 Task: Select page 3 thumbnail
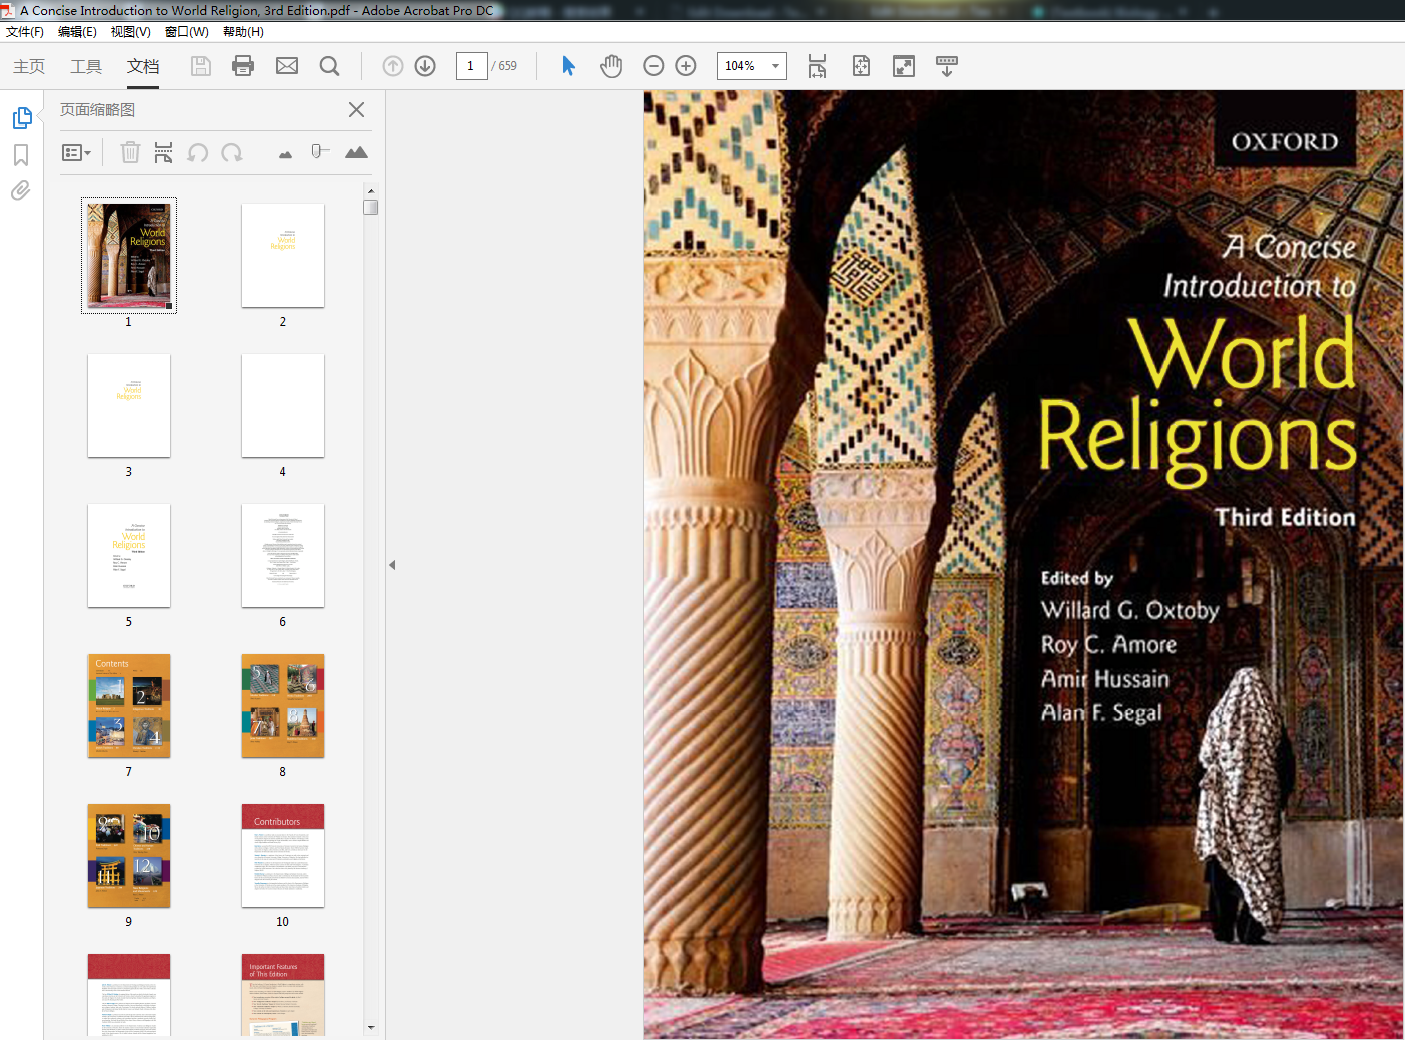129,405
